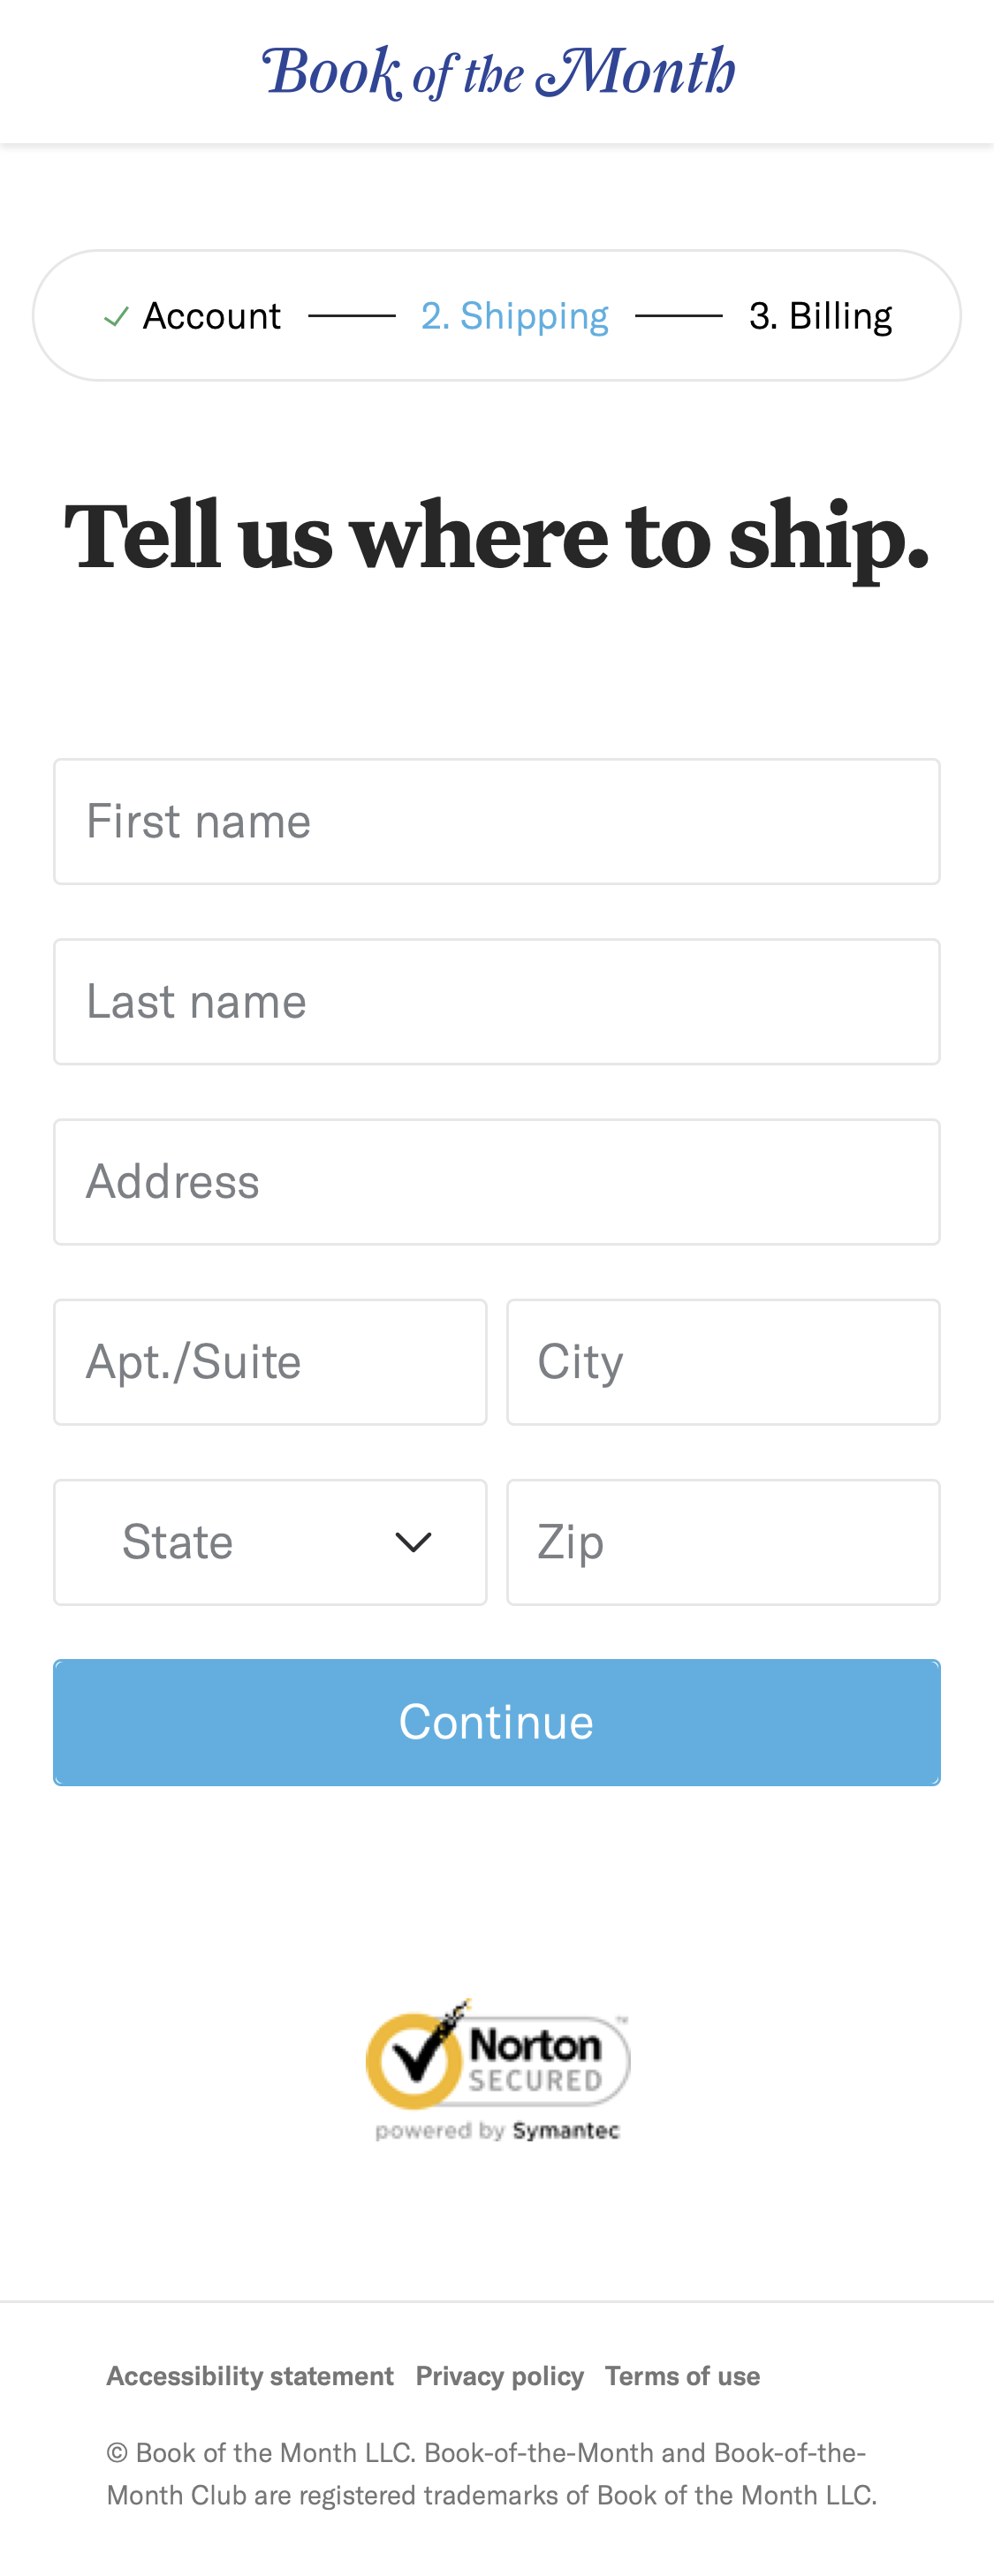The height and width of the screenshot is (2576, 994).
Task: Click the green Account checkmark icon
Action: click(x=118, y=315)
